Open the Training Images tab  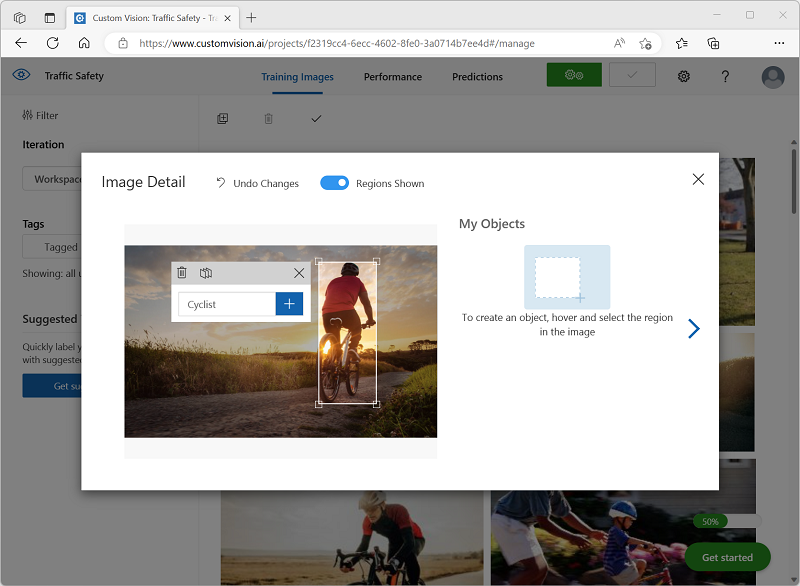(x=297, y=77)
